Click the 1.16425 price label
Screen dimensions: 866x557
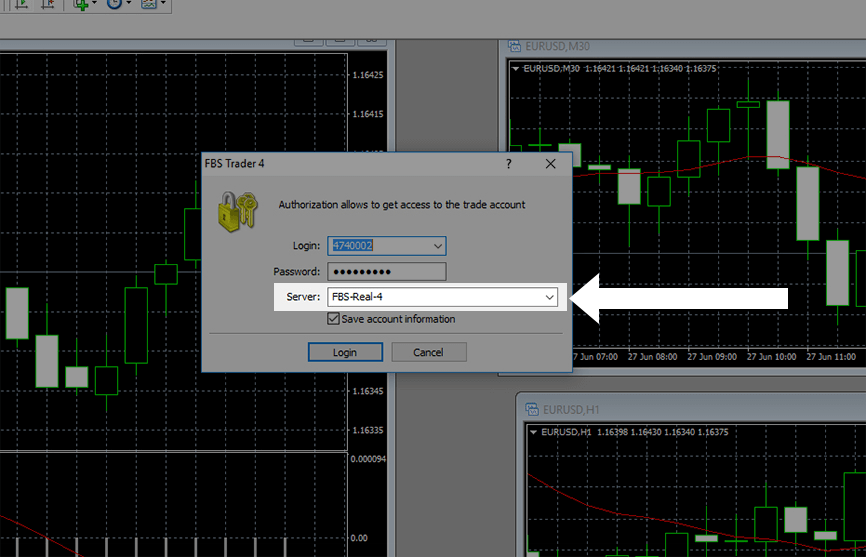(x=368, y=75)
